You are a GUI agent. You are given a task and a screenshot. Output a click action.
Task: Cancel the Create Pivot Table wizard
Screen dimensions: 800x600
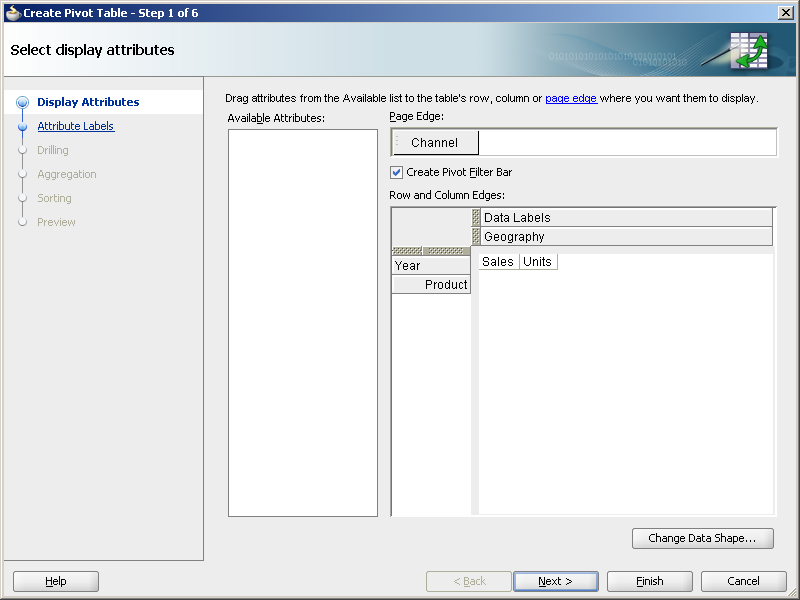pyautogui.click(x=743, y=581)
